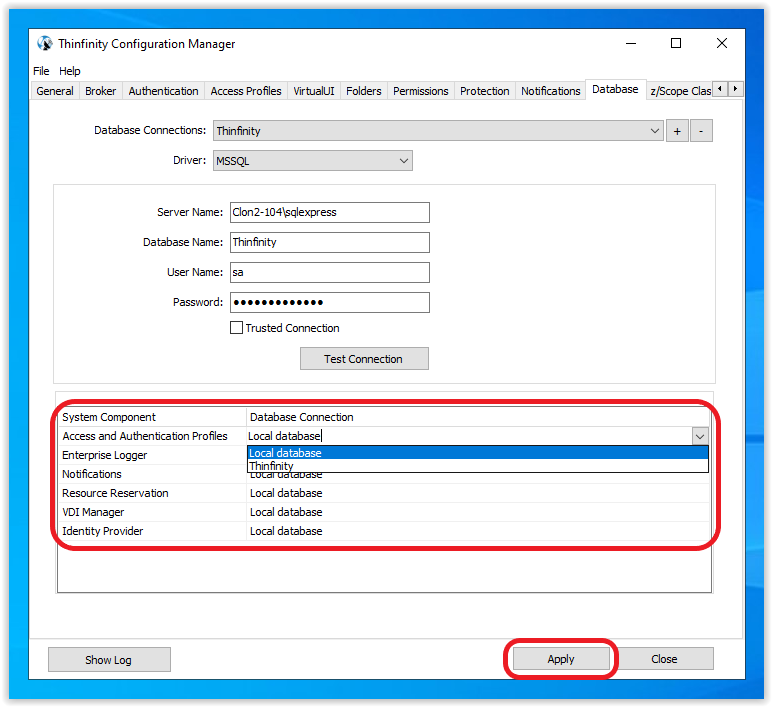Switch to the Folders tab
The image size is (772, 707).
click(363, 91)
